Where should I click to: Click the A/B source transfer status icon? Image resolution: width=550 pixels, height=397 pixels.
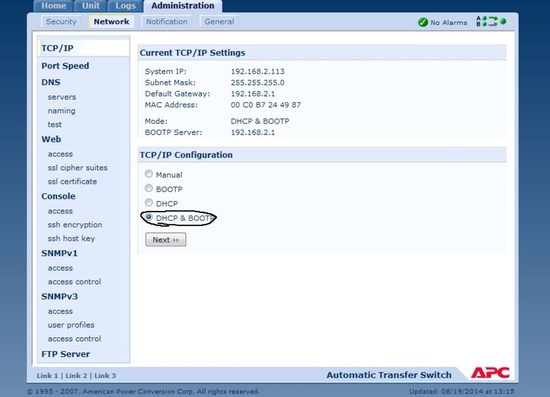click(491, 21)
